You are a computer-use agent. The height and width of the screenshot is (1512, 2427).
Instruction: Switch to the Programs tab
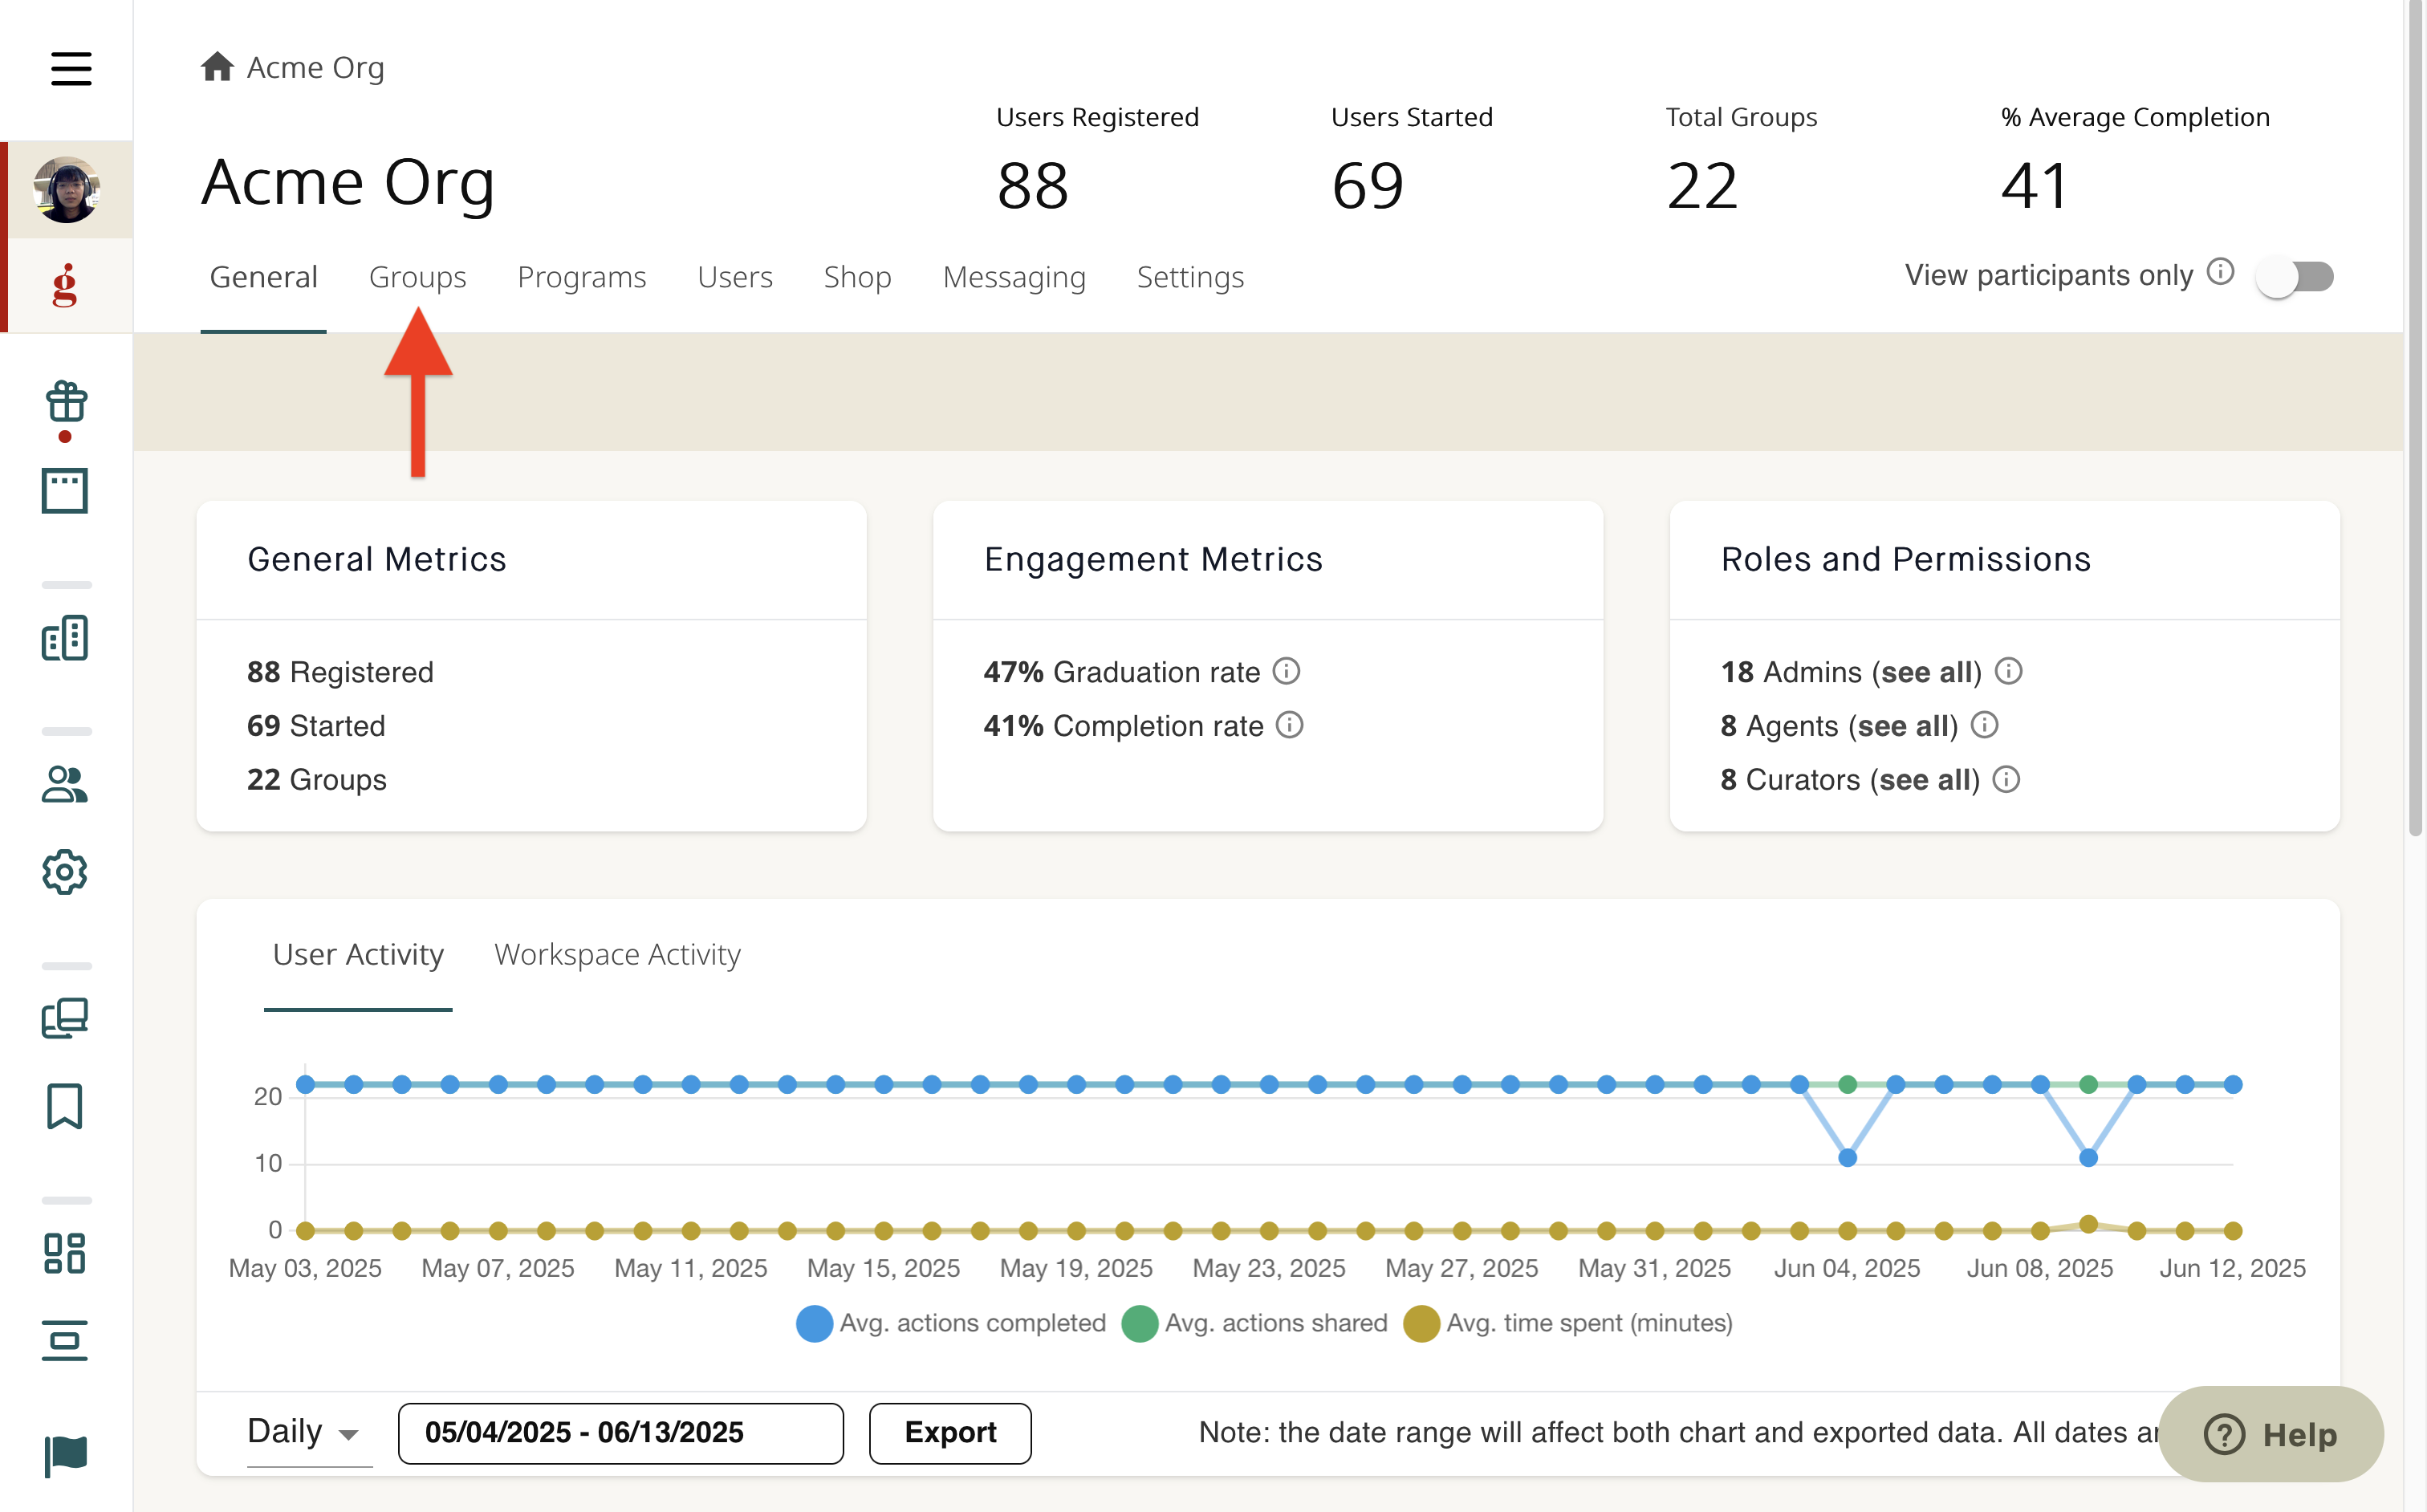coord(581,277)
